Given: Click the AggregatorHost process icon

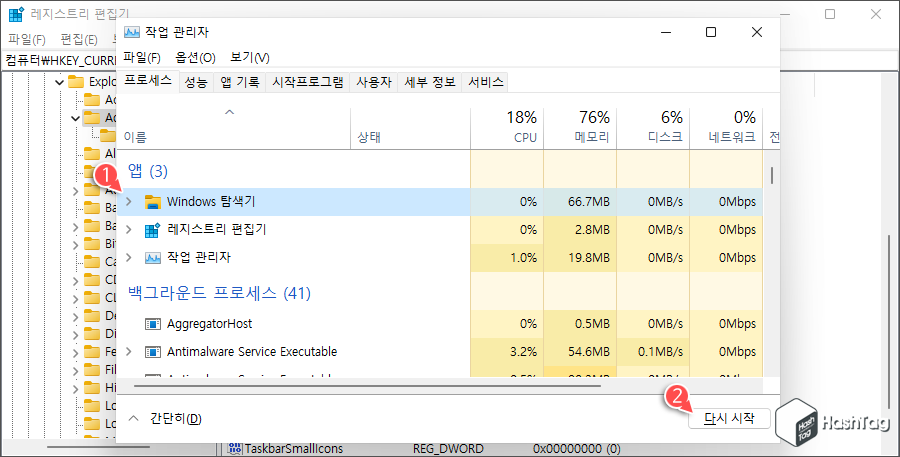Looking at the screenshot, I should 153,324.
